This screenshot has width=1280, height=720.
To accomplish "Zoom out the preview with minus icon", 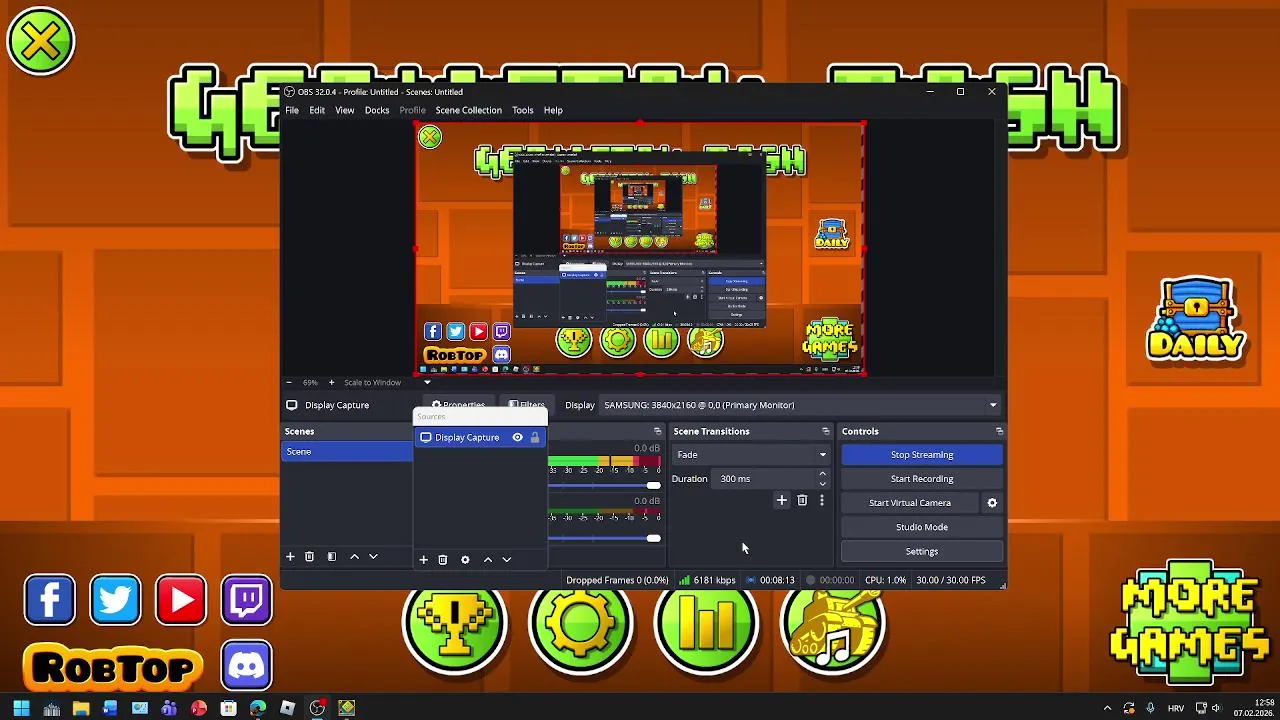I will pos(289,382).
